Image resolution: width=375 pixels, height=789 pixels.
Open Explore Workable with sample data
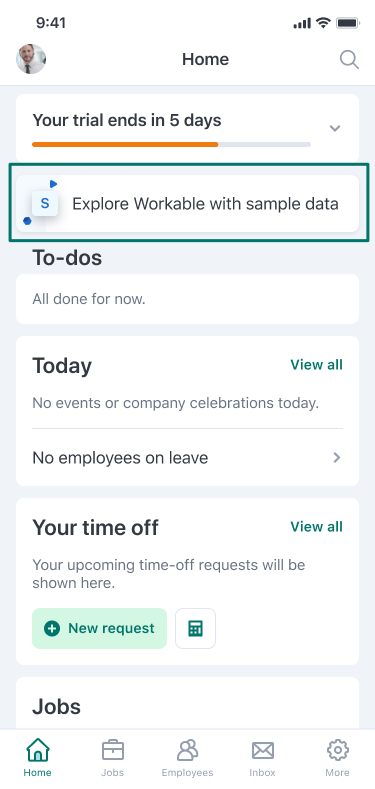pyautogui.click(x=187, y=204)
